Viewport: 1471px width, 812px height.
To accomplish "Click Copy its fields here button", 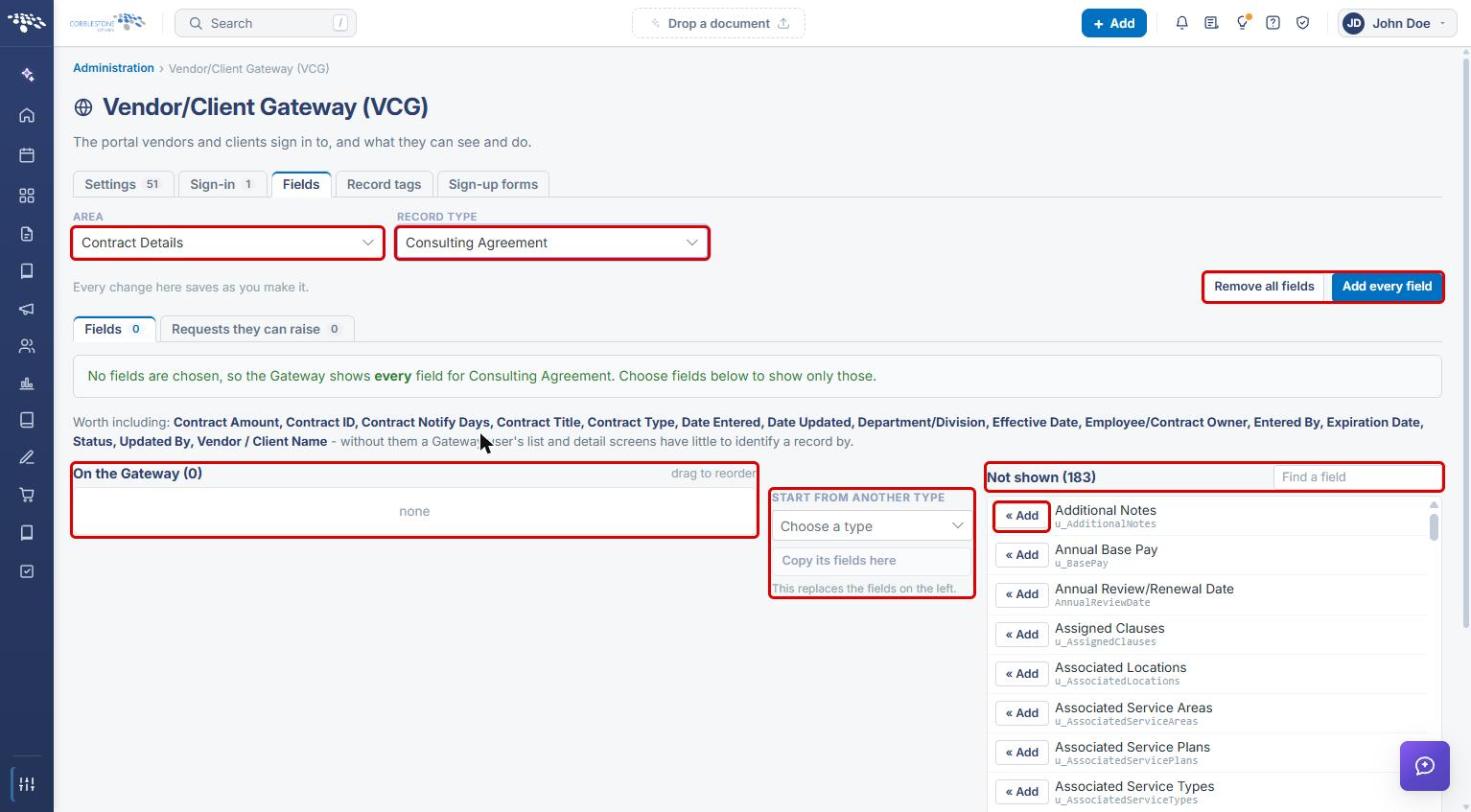I will click(x=872, y=561).
